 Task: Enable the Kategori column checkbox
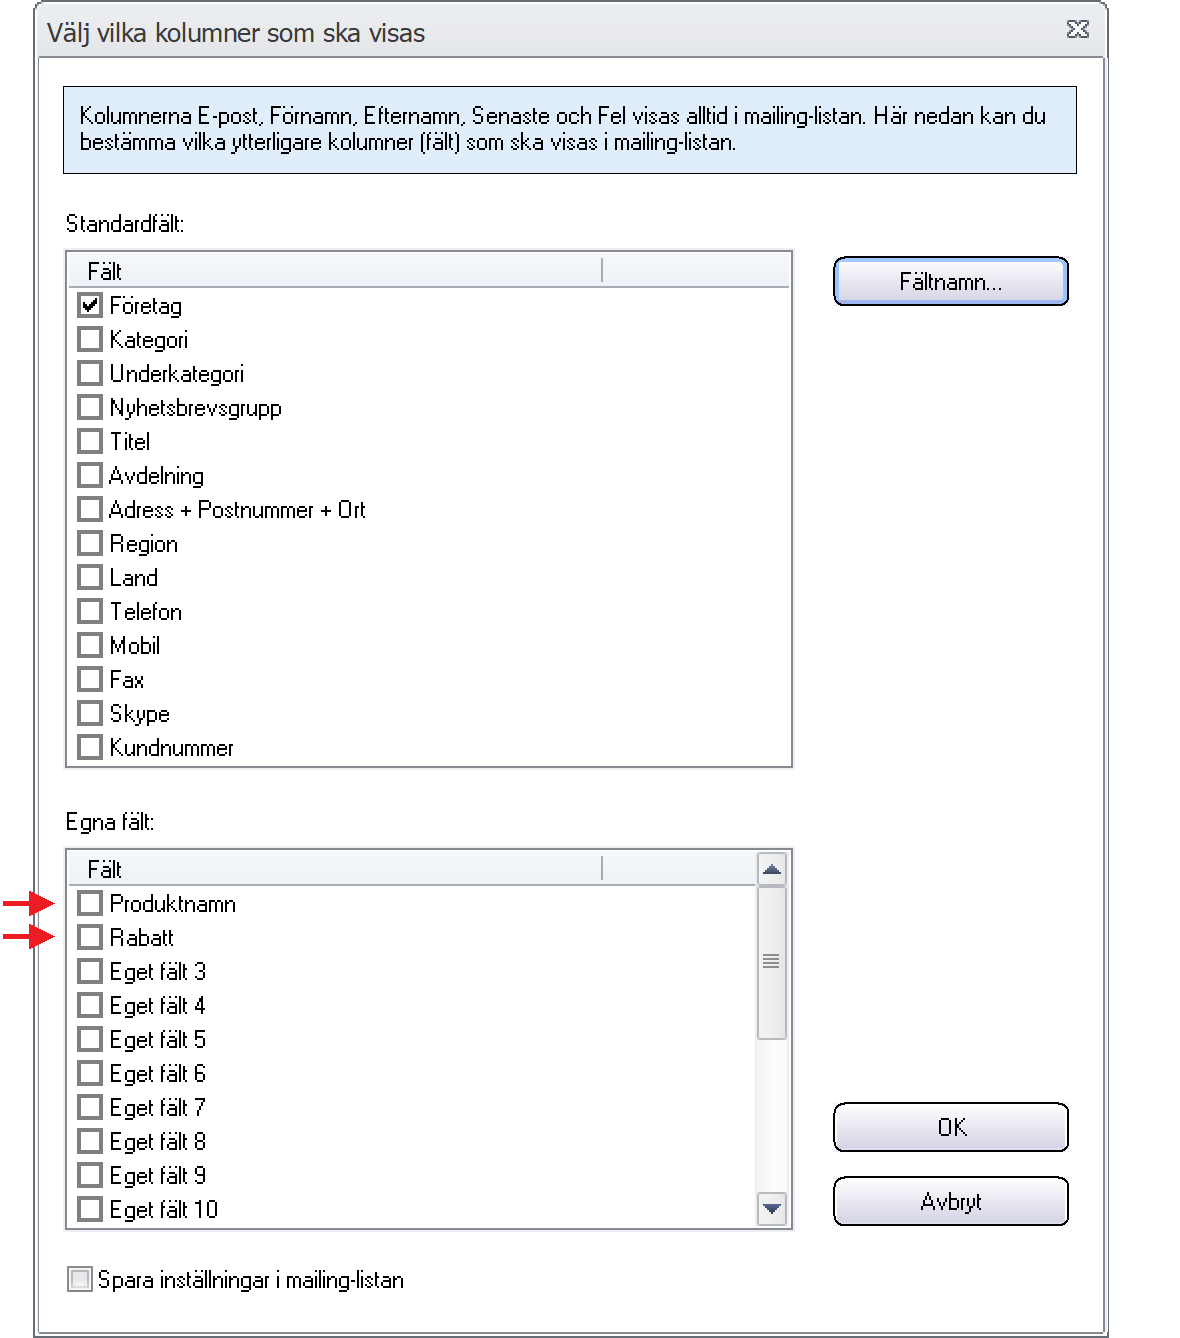(90, 339)
